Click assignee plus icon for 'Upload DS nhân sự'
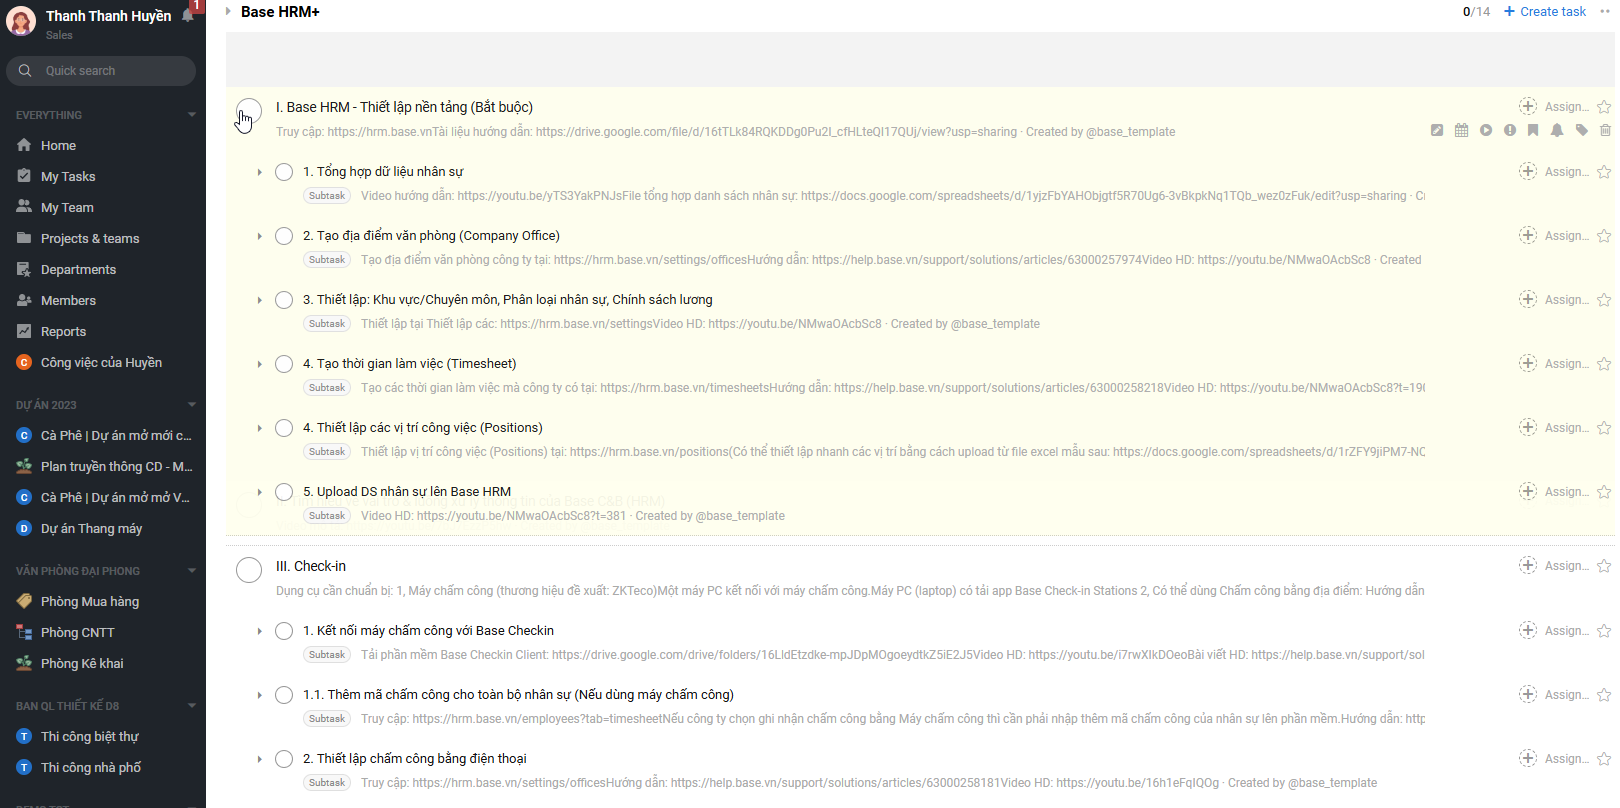 click(x=1528, y=491)
